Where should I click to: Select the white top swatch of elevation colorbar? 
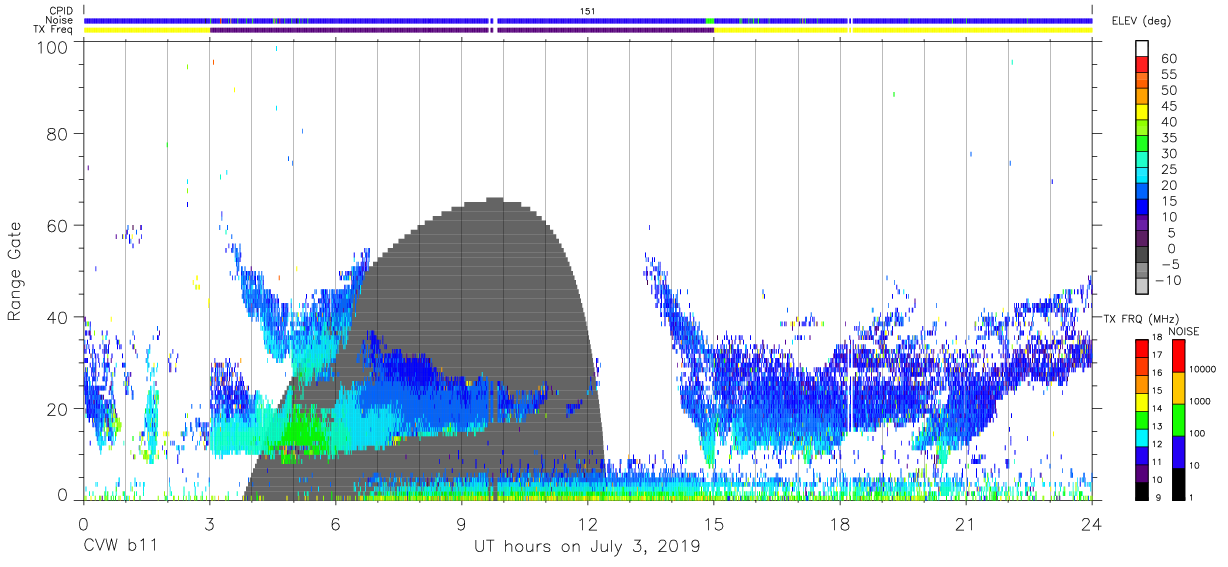(x=1143, y=48)
